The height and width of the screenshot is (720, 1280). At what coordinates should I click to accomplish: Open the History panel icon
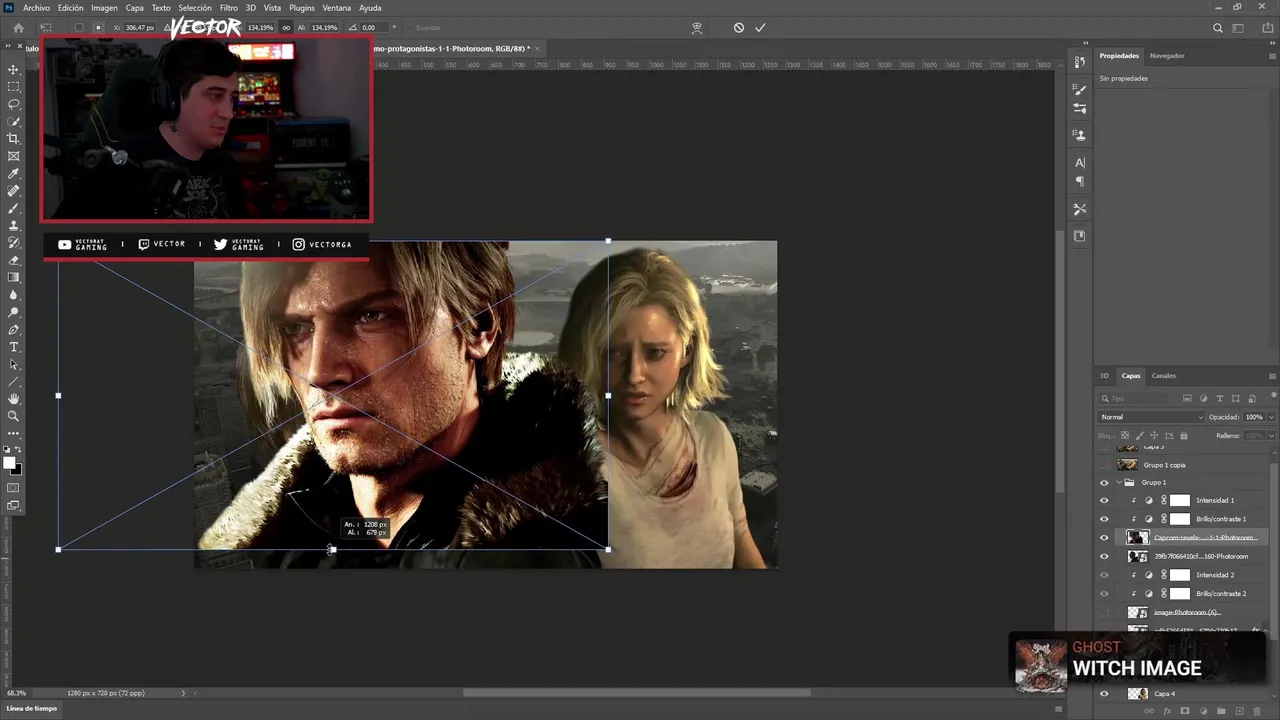pyautogui.click(x=1080, y=62)
